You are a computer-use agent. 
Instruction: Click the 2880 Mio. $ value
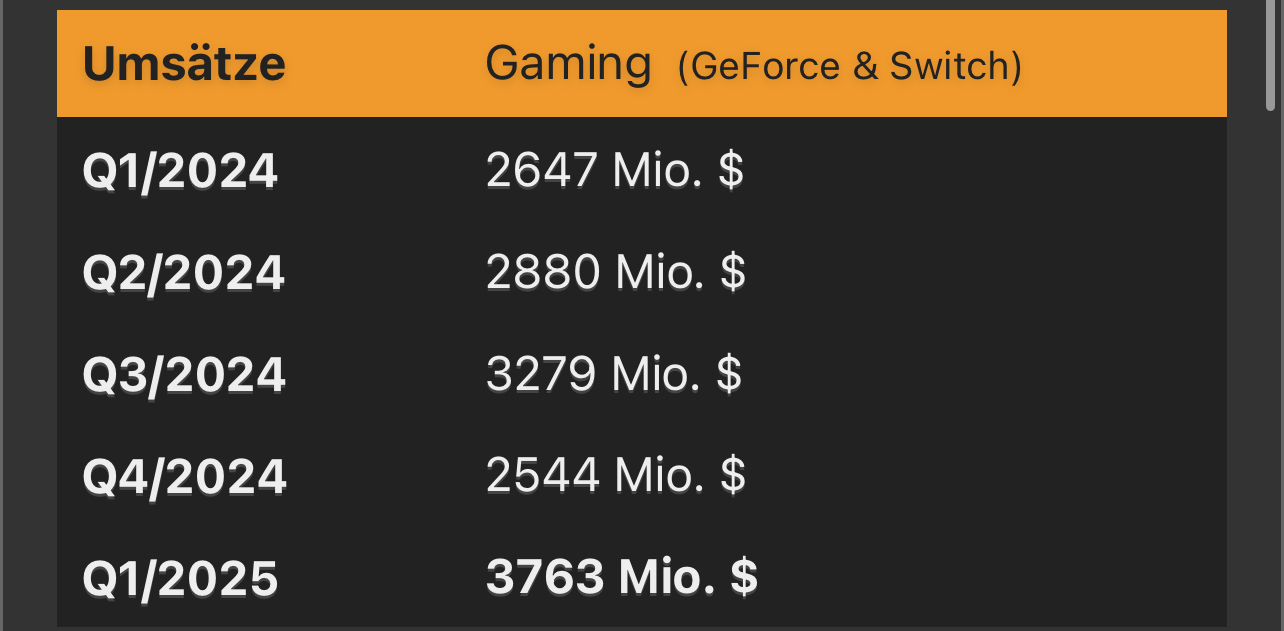(x=616, y=272)
